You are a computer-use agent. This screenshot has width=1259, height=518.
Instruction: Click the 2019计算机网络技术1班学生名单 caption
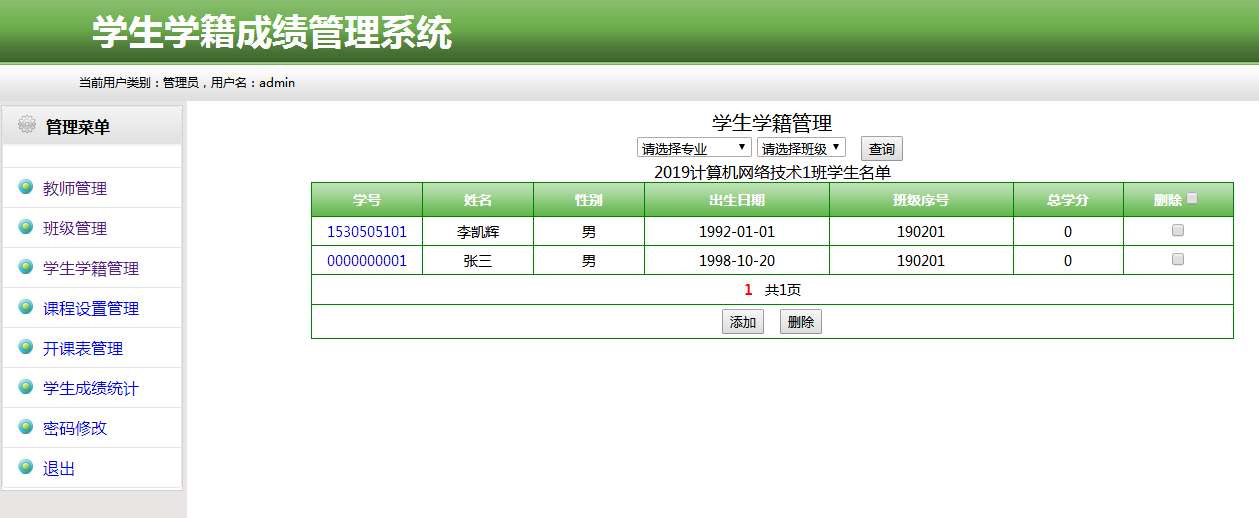pos(772,171)
